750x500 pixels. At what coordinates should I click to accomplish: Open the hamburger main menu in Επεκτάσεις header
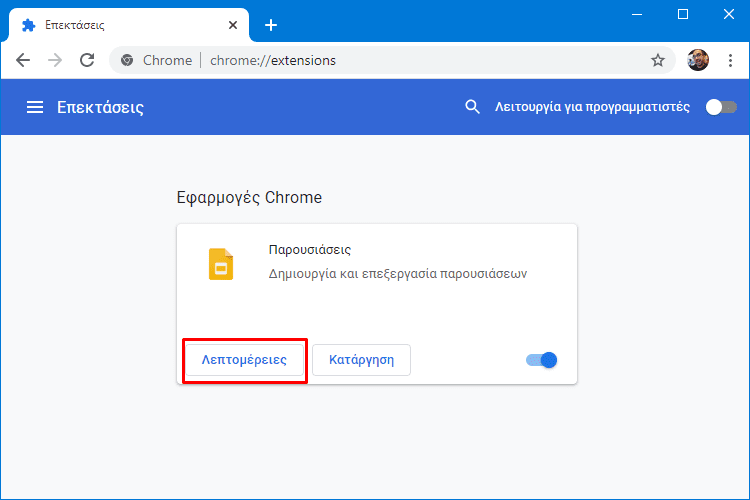pyautogui.click(x=35, y=107)
